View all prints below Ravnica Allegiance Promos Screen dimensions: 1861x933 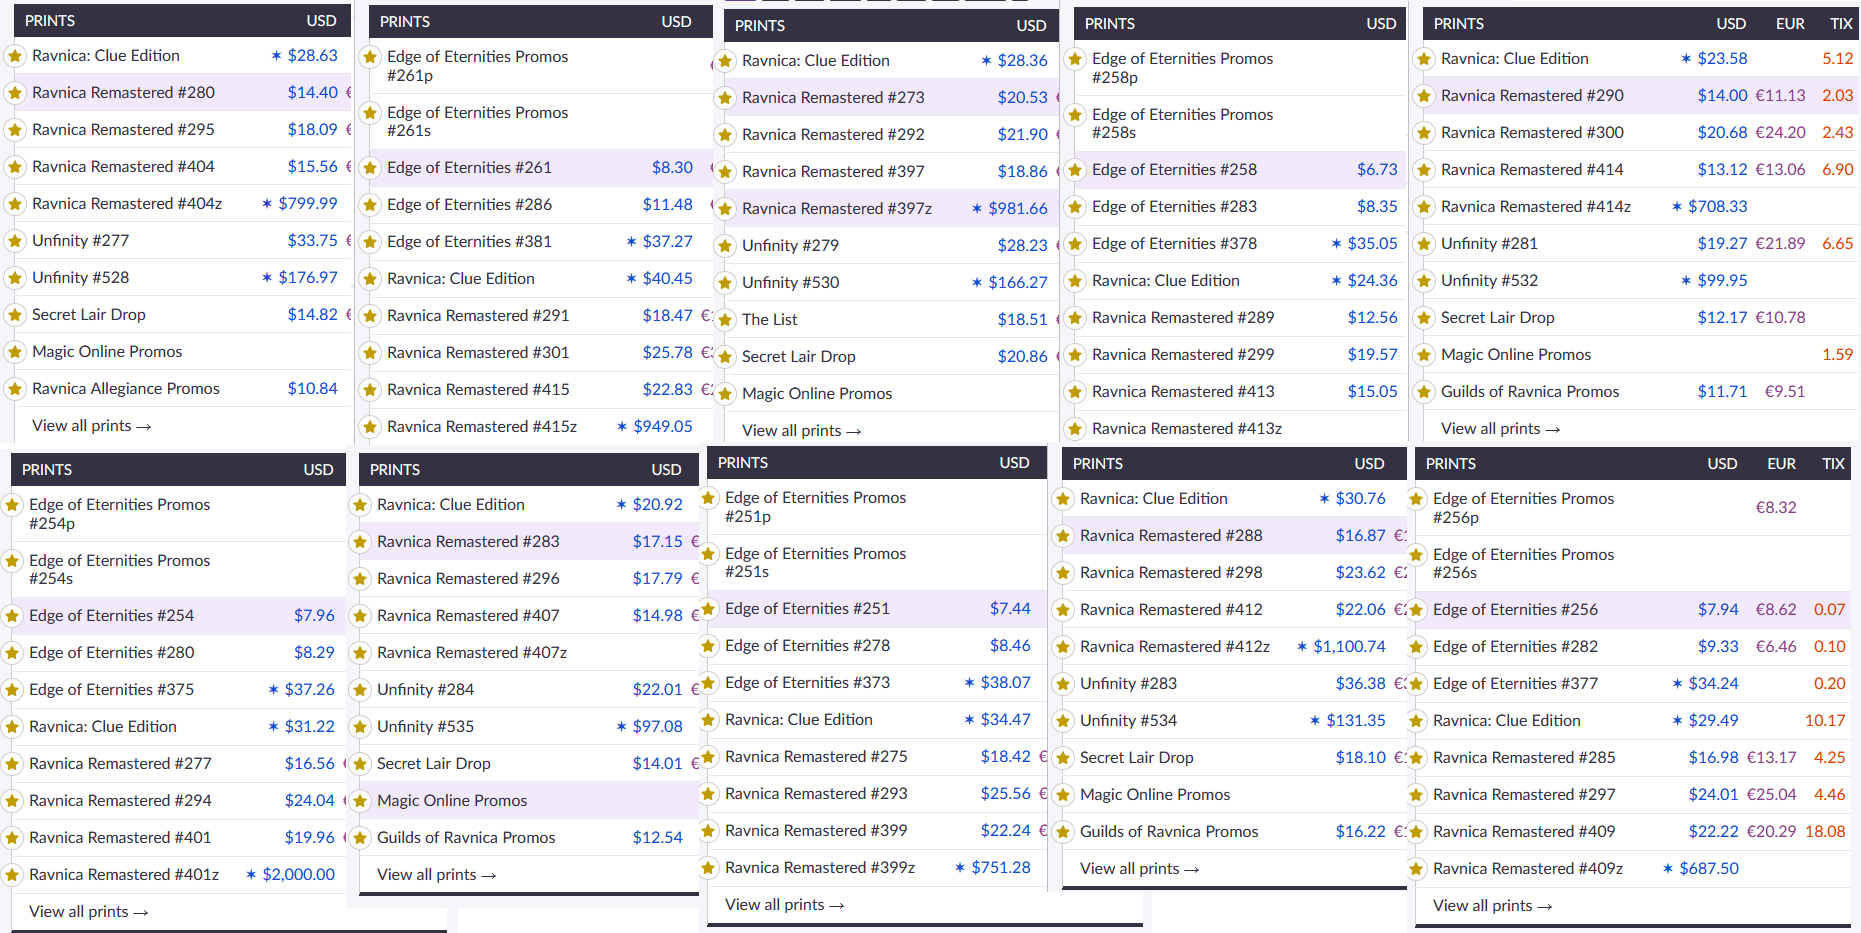(91, 426)
